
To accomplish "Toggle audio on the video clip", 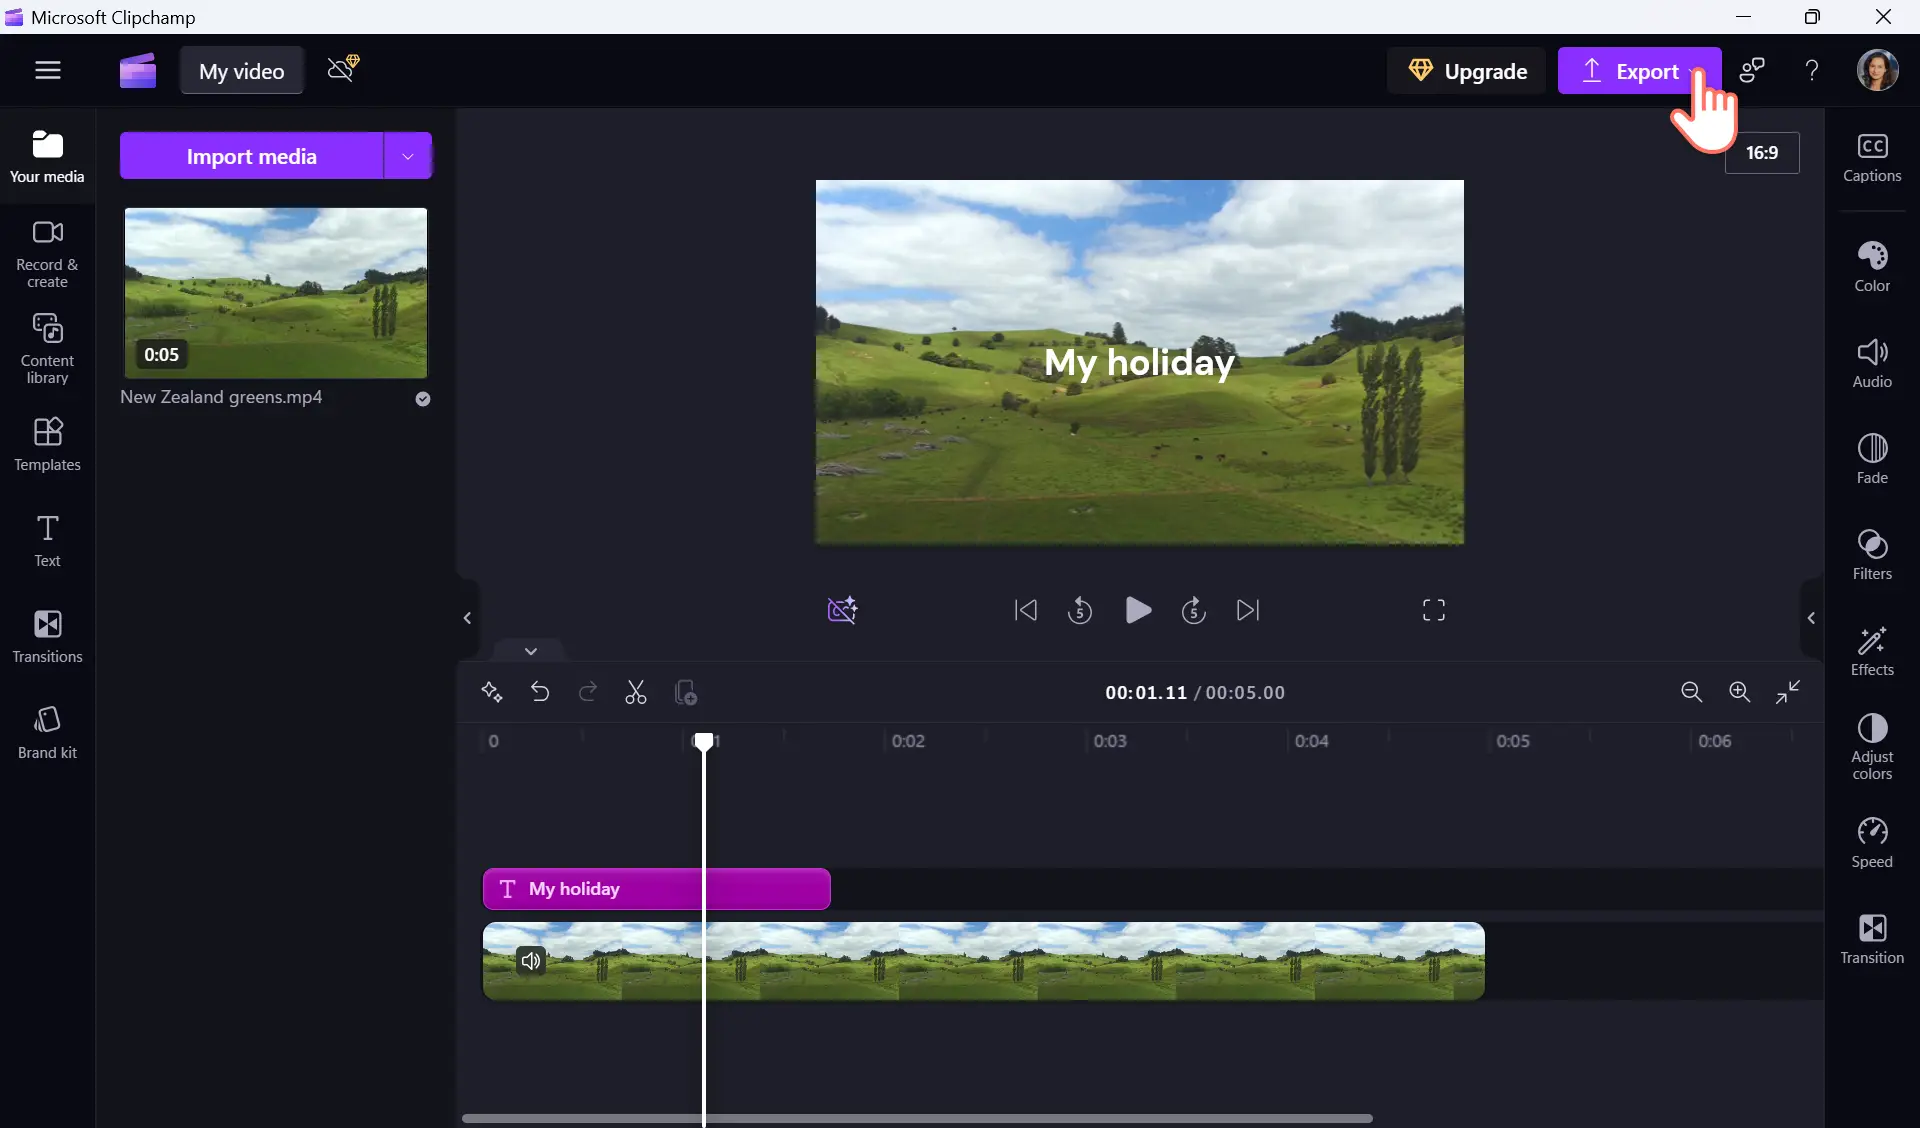I will click(528, 959).
